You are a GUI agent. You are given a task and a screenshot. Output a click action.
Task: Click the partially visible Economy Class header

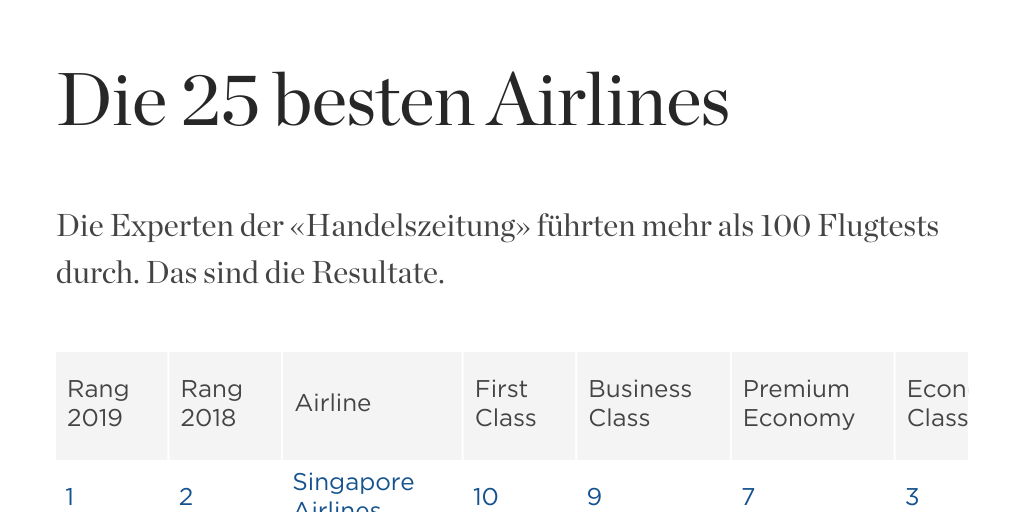pyautogui.click(x=936, y=403)
